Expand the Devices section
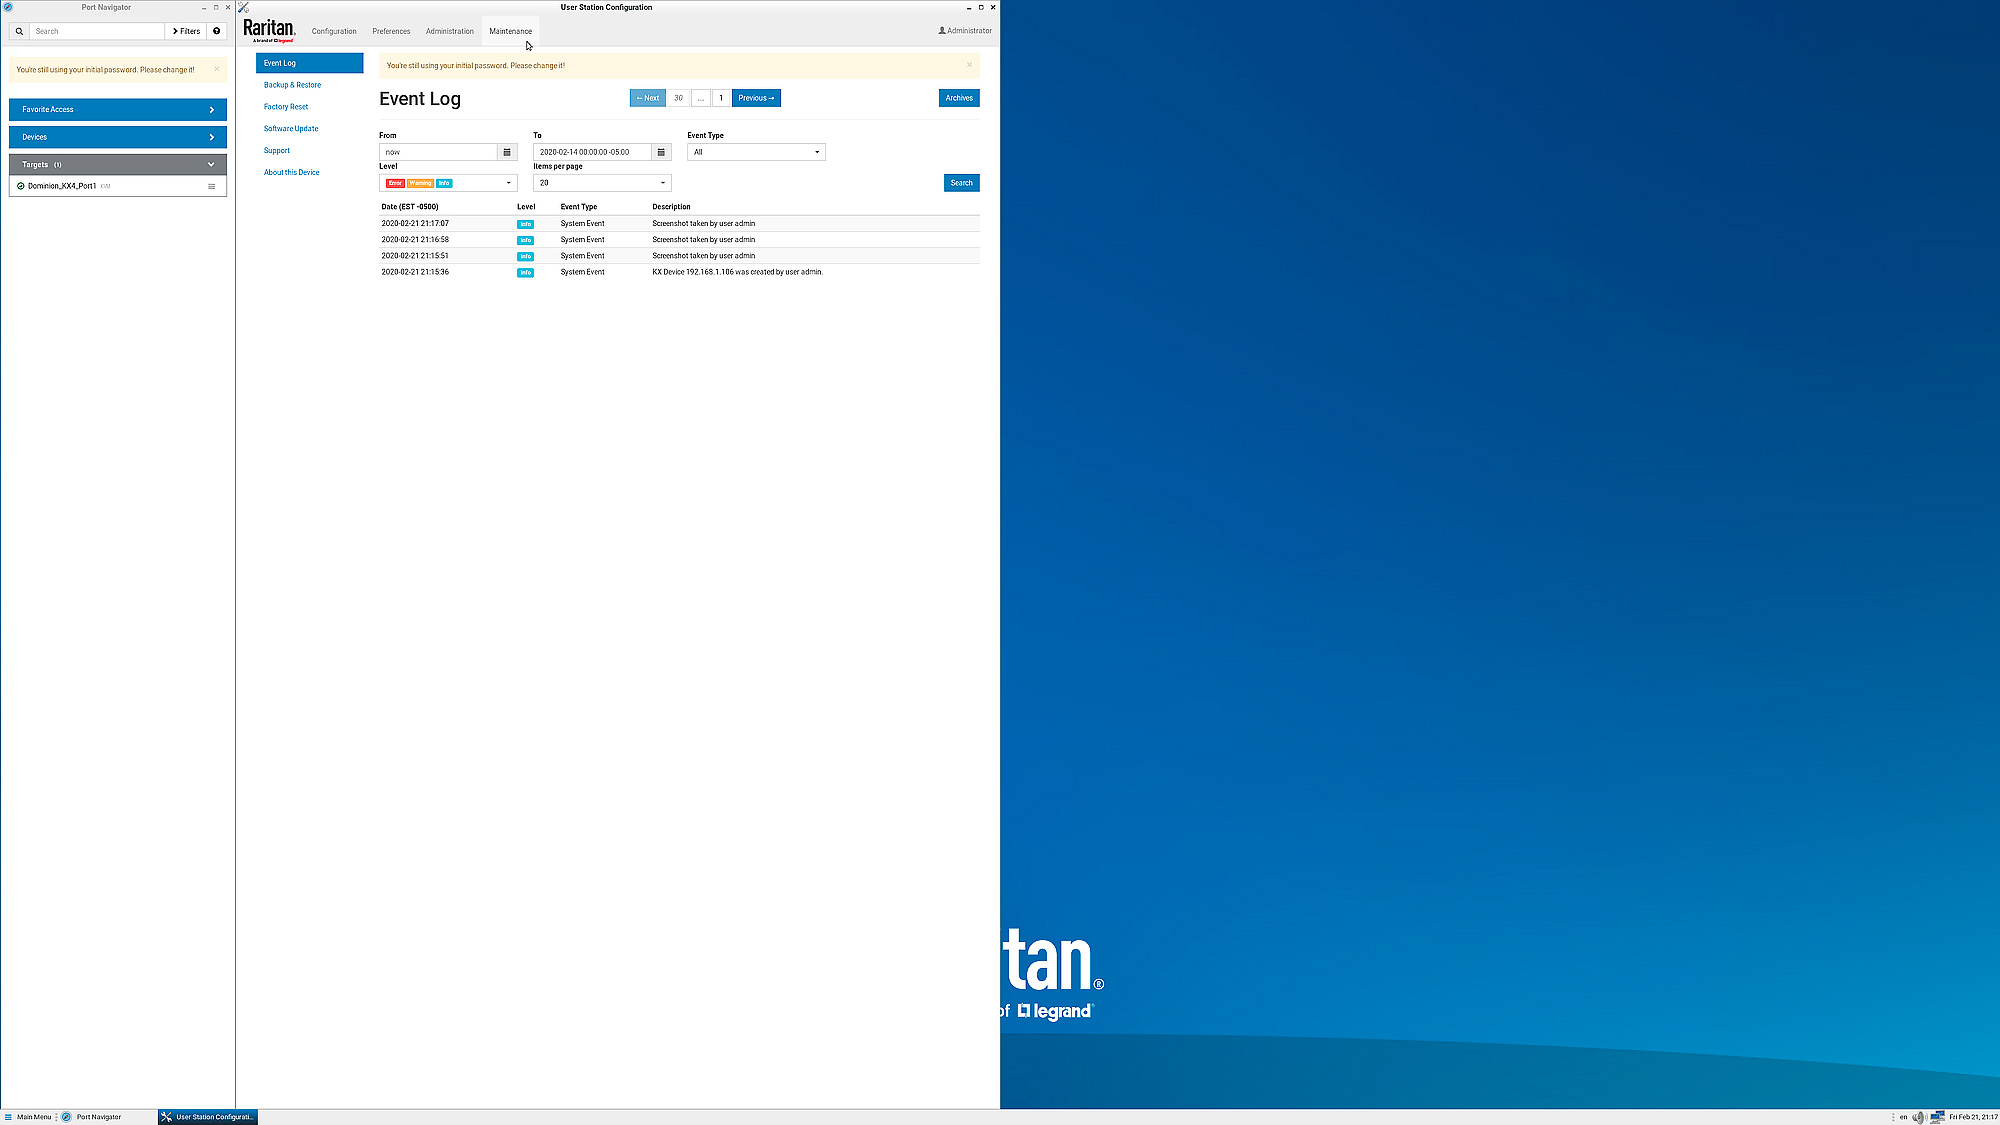This screenshot has height=1125, width=2000. pos(118,137)
